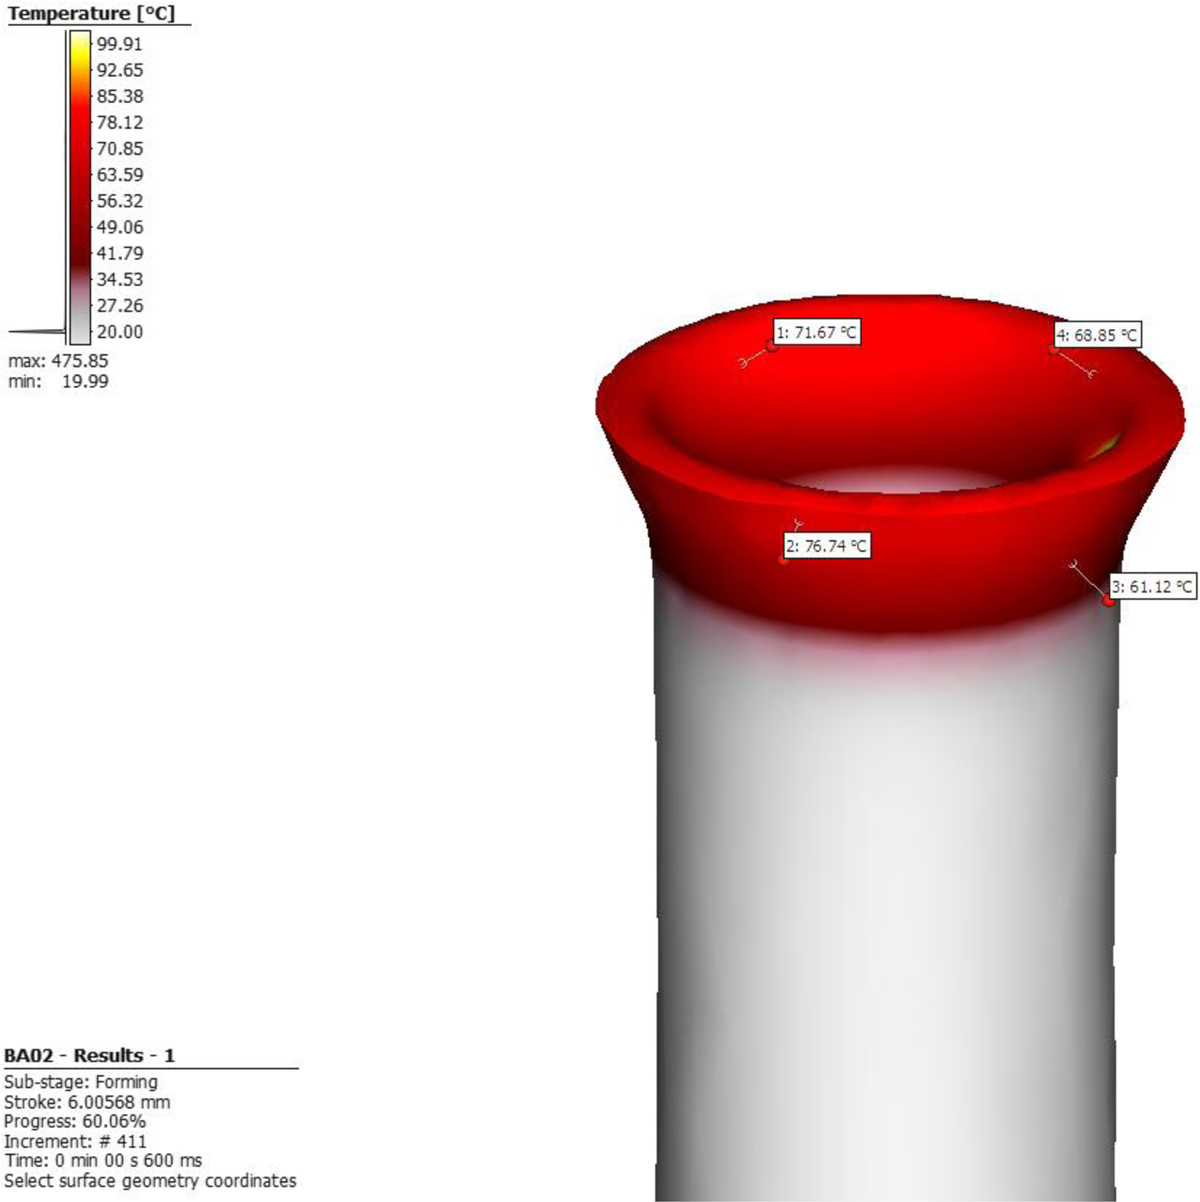The width and height of the screenshot is (1200, 1202).
Task: Click the temperature color scale bar
Action: point(79,187)
